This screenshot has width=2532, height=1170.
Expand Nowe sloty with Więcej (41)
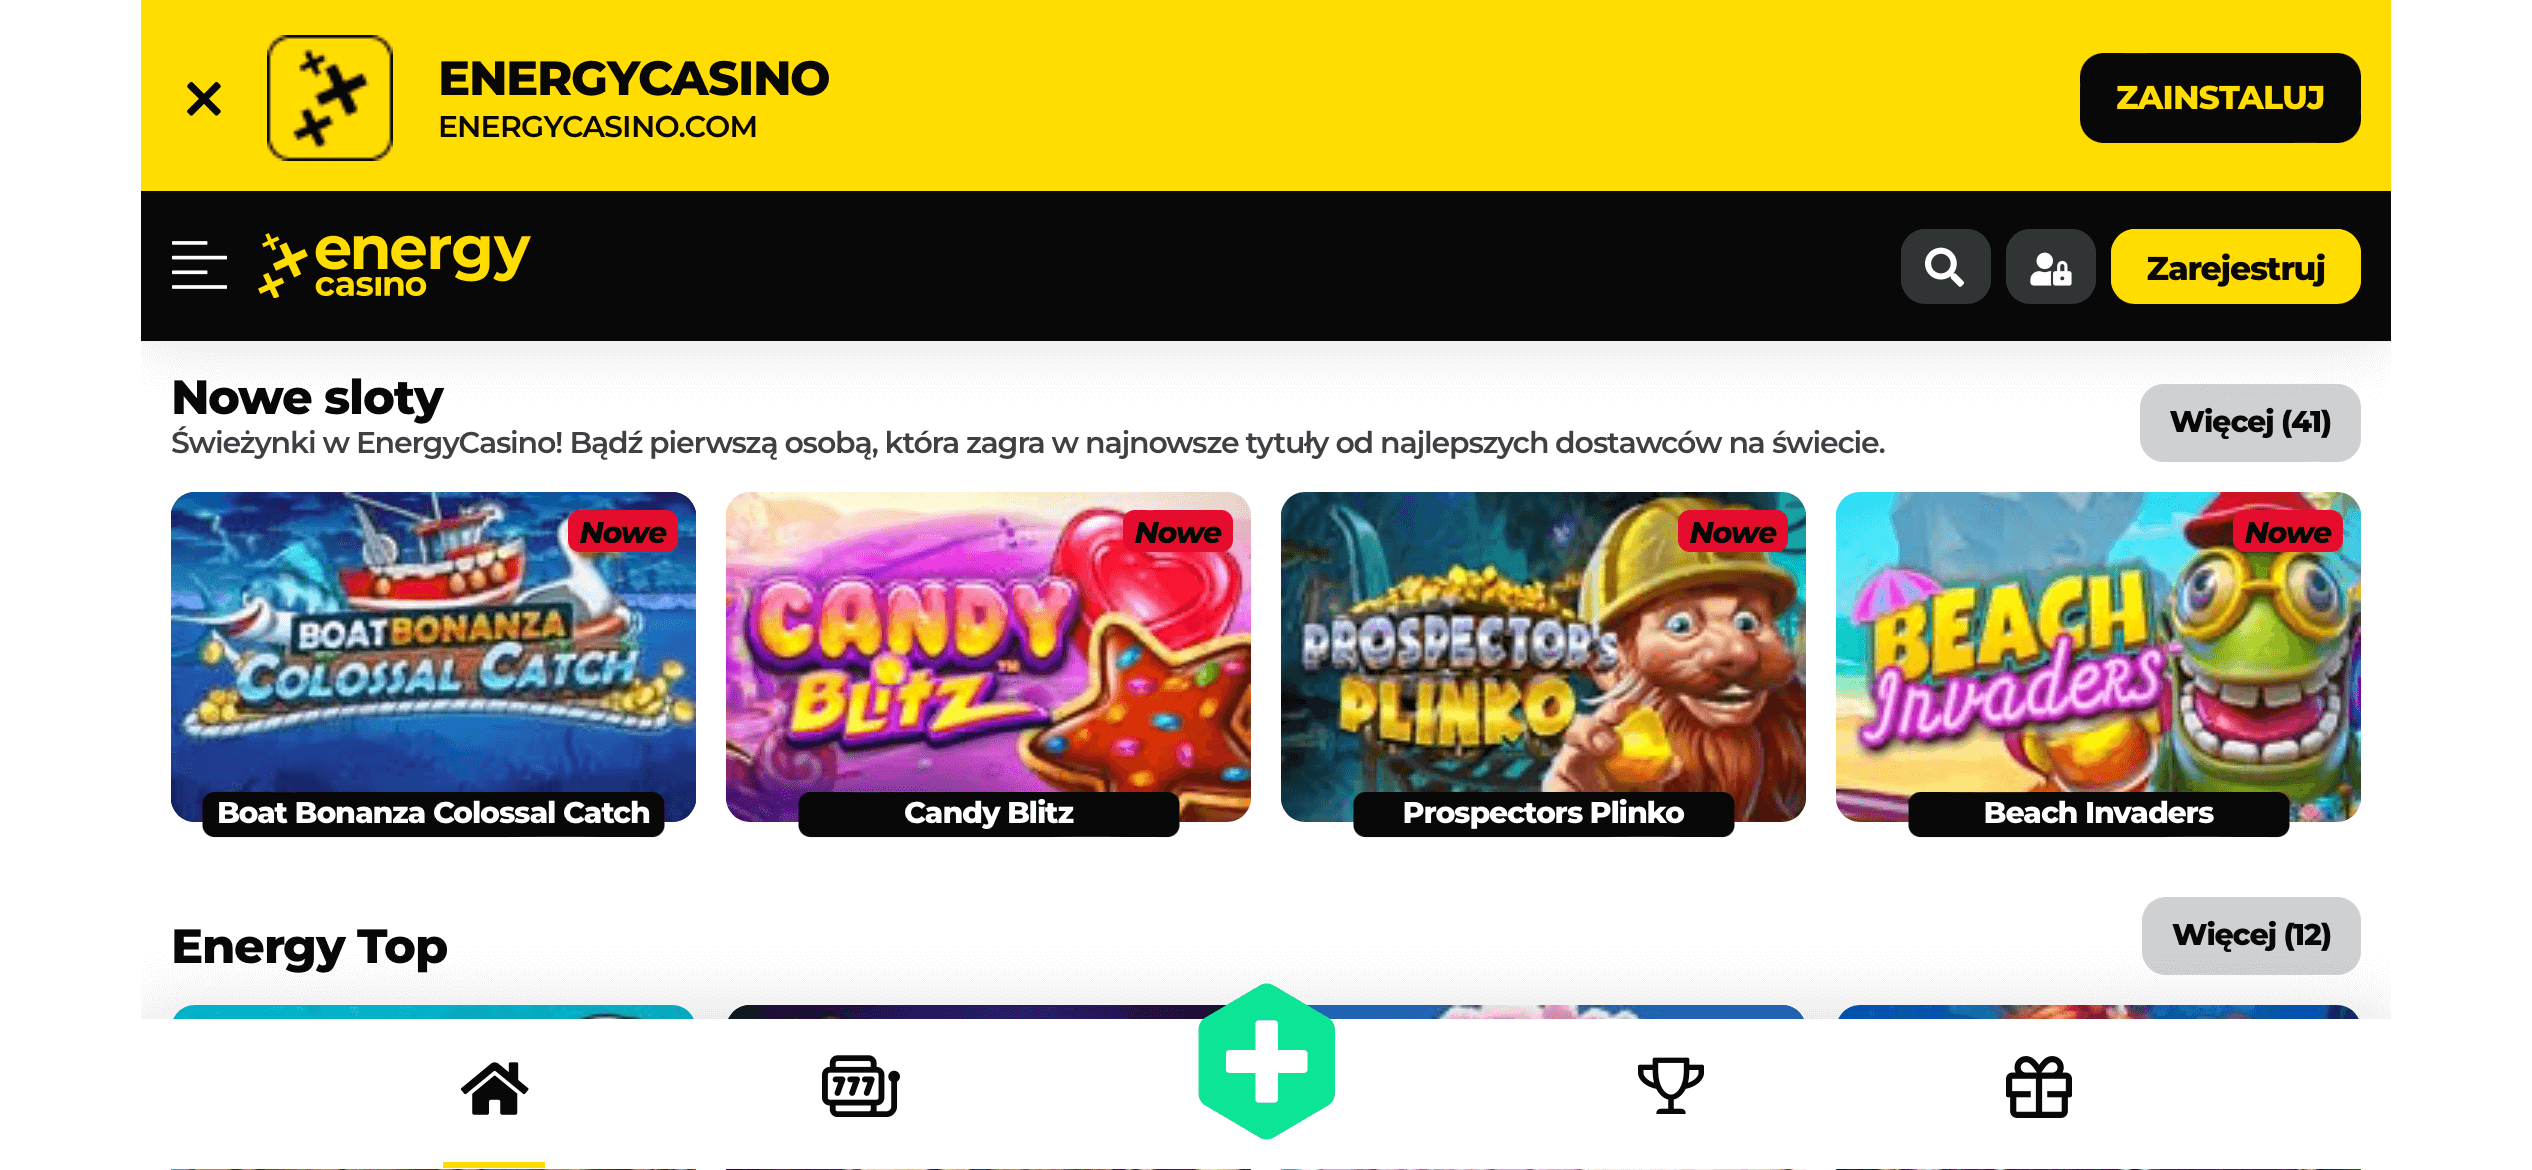(x=2250, y=422)
